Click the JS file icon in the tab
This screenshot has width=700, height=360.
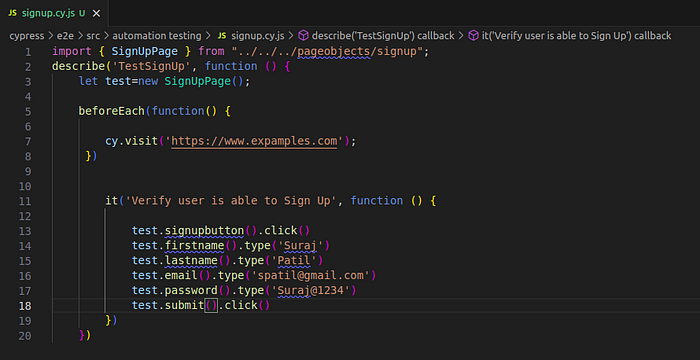[x=12, y=13]
